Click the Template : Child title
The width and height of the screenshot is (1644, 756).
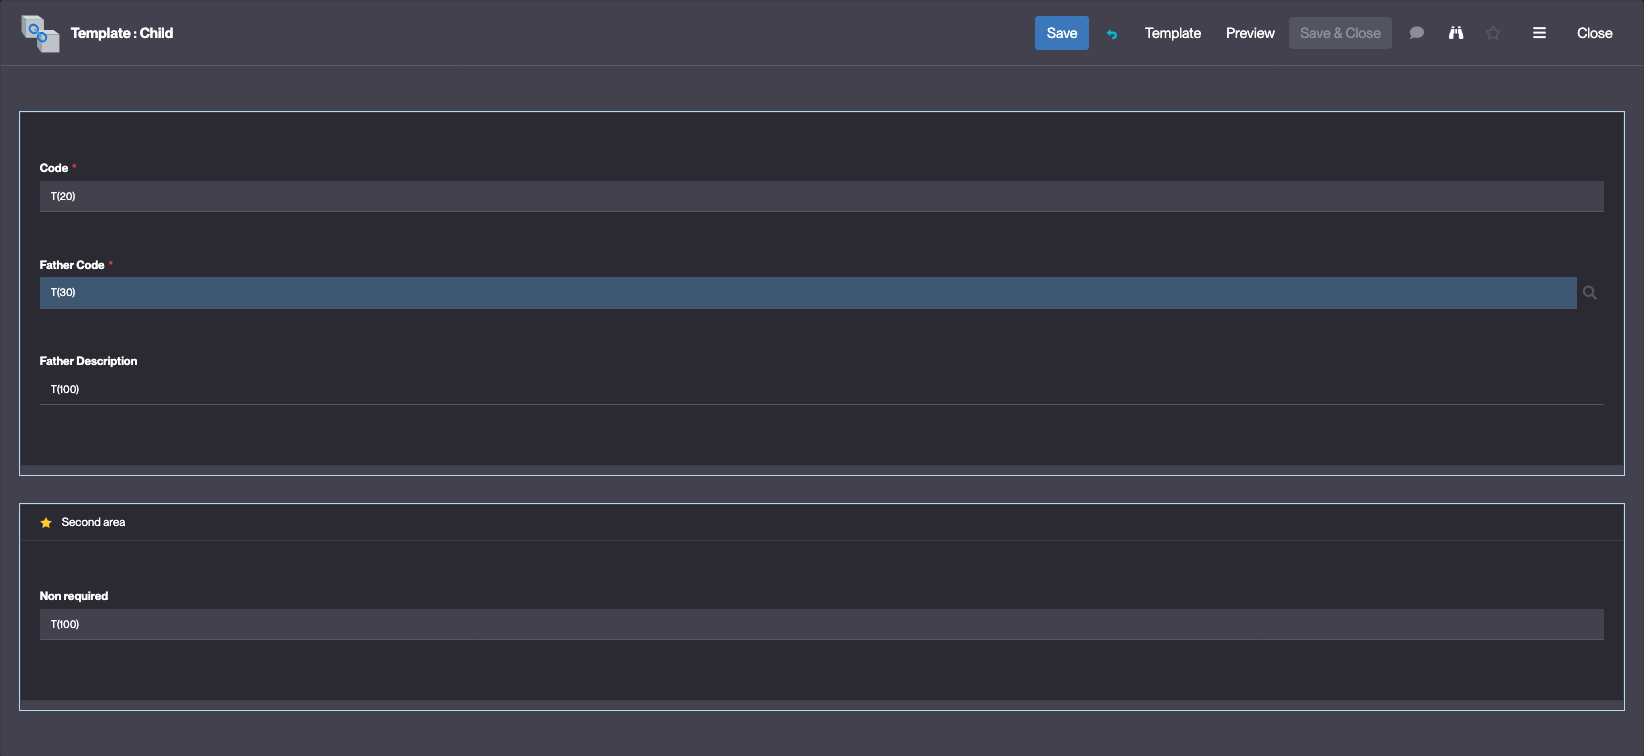[x=122, y=33]
